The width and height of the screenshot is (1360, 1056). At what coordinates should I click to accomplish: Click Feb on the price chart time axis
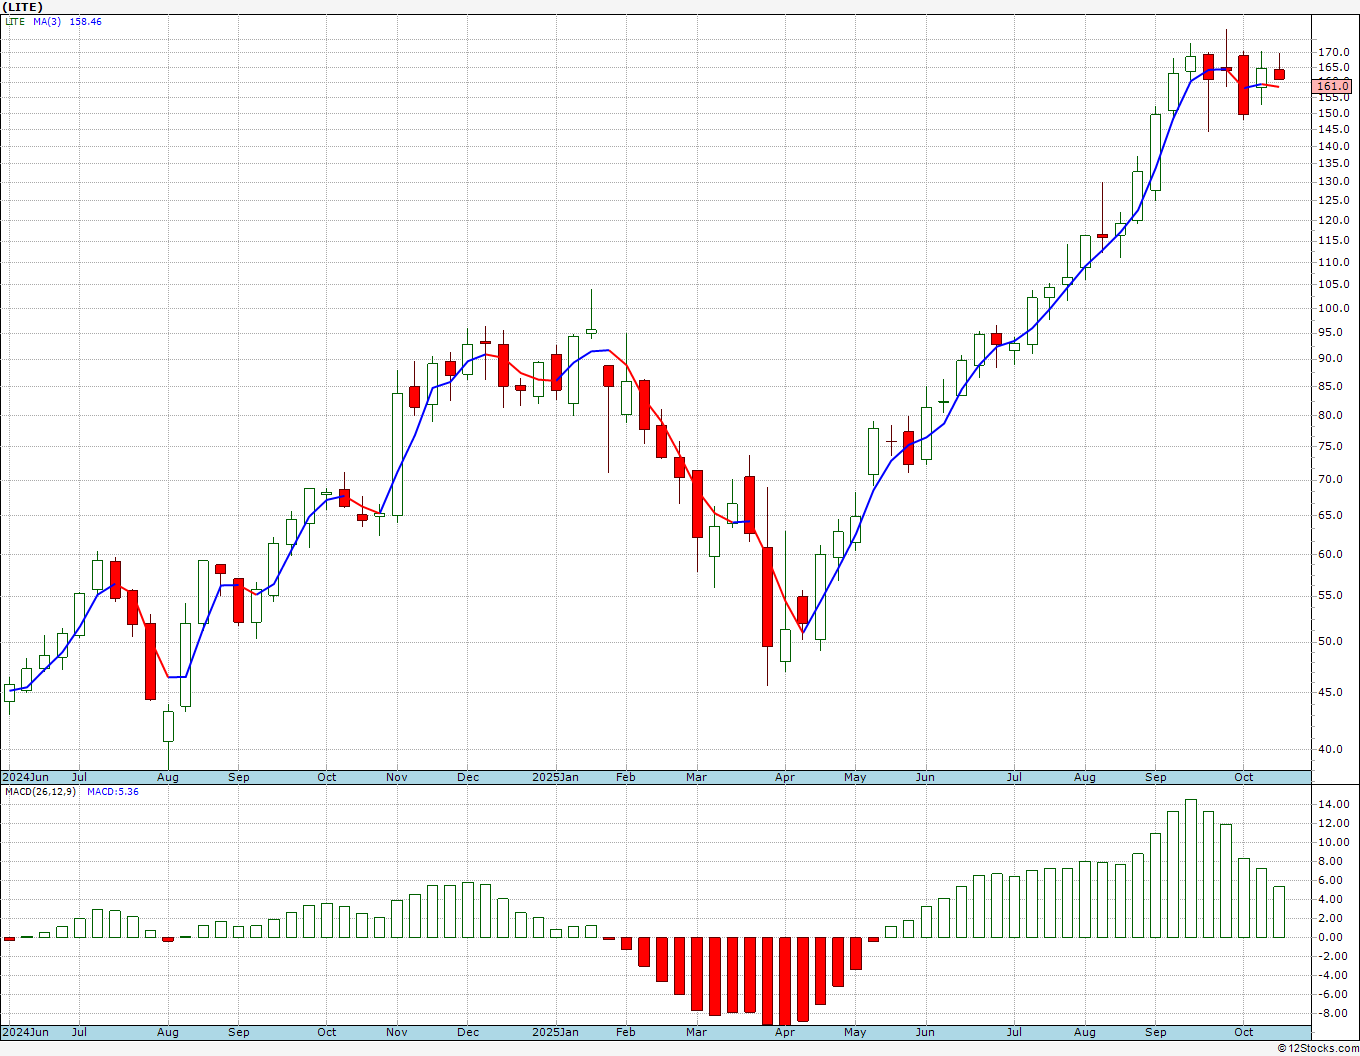[x=626, y=777]
